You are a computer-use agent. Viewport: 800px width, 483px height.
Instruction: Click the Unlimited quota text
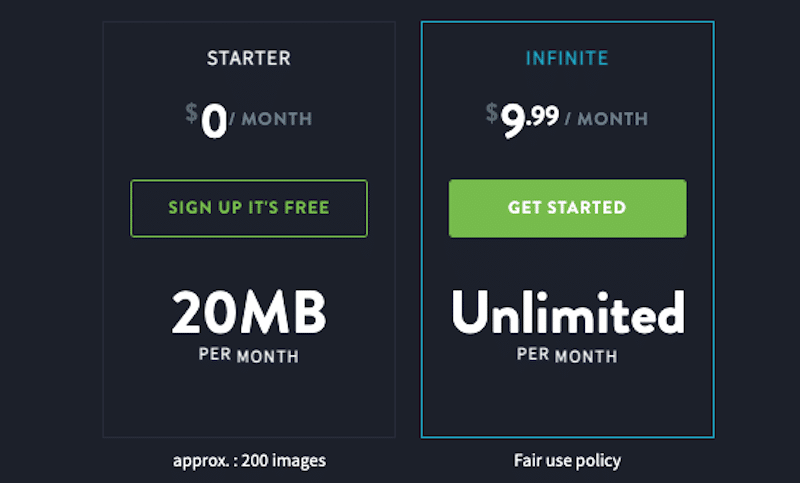tap(568, 312)
